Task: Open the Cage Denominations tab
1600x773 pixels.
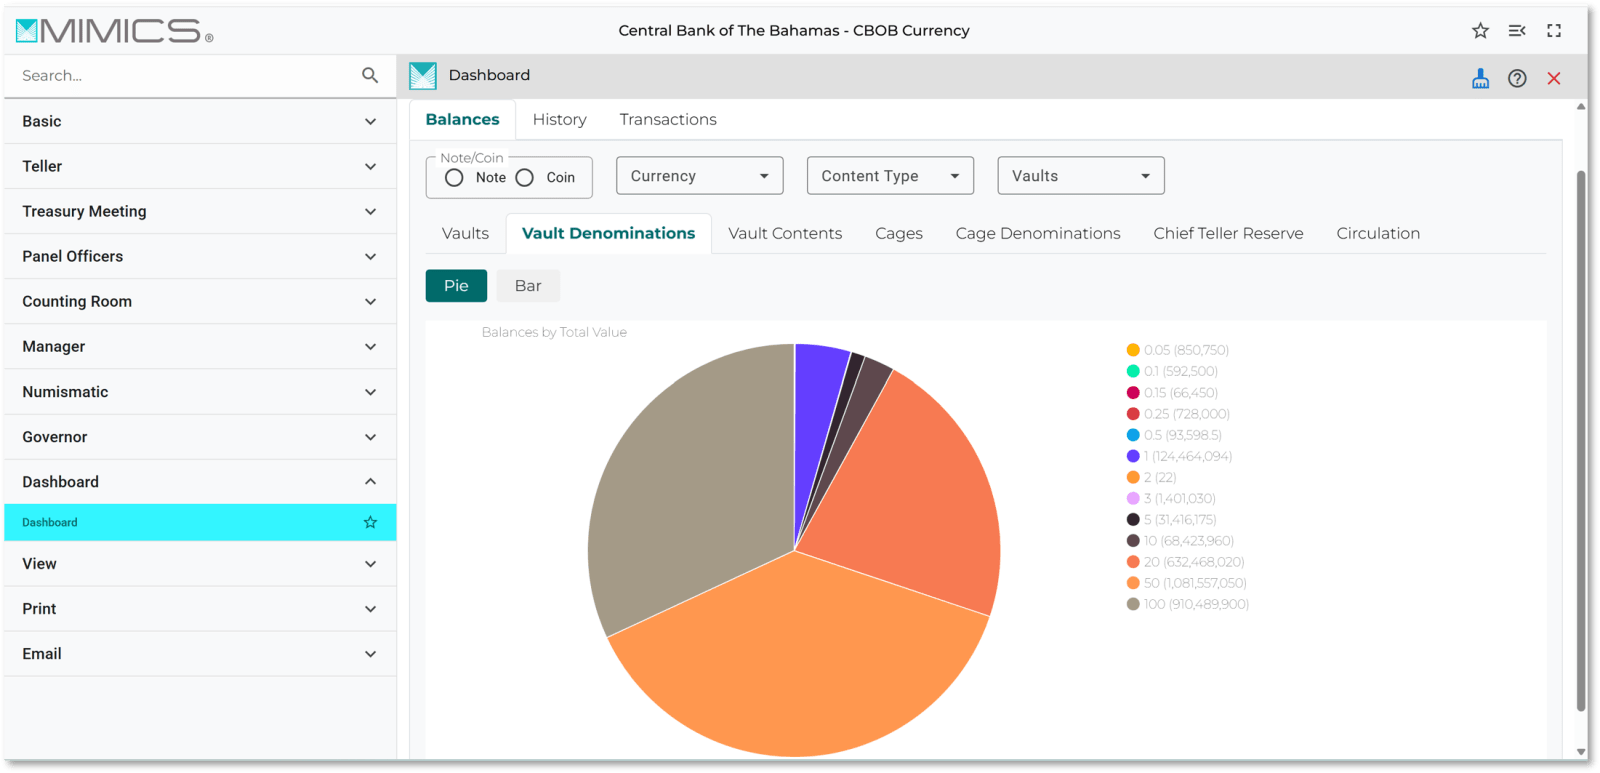Action: pos(1038,233)
